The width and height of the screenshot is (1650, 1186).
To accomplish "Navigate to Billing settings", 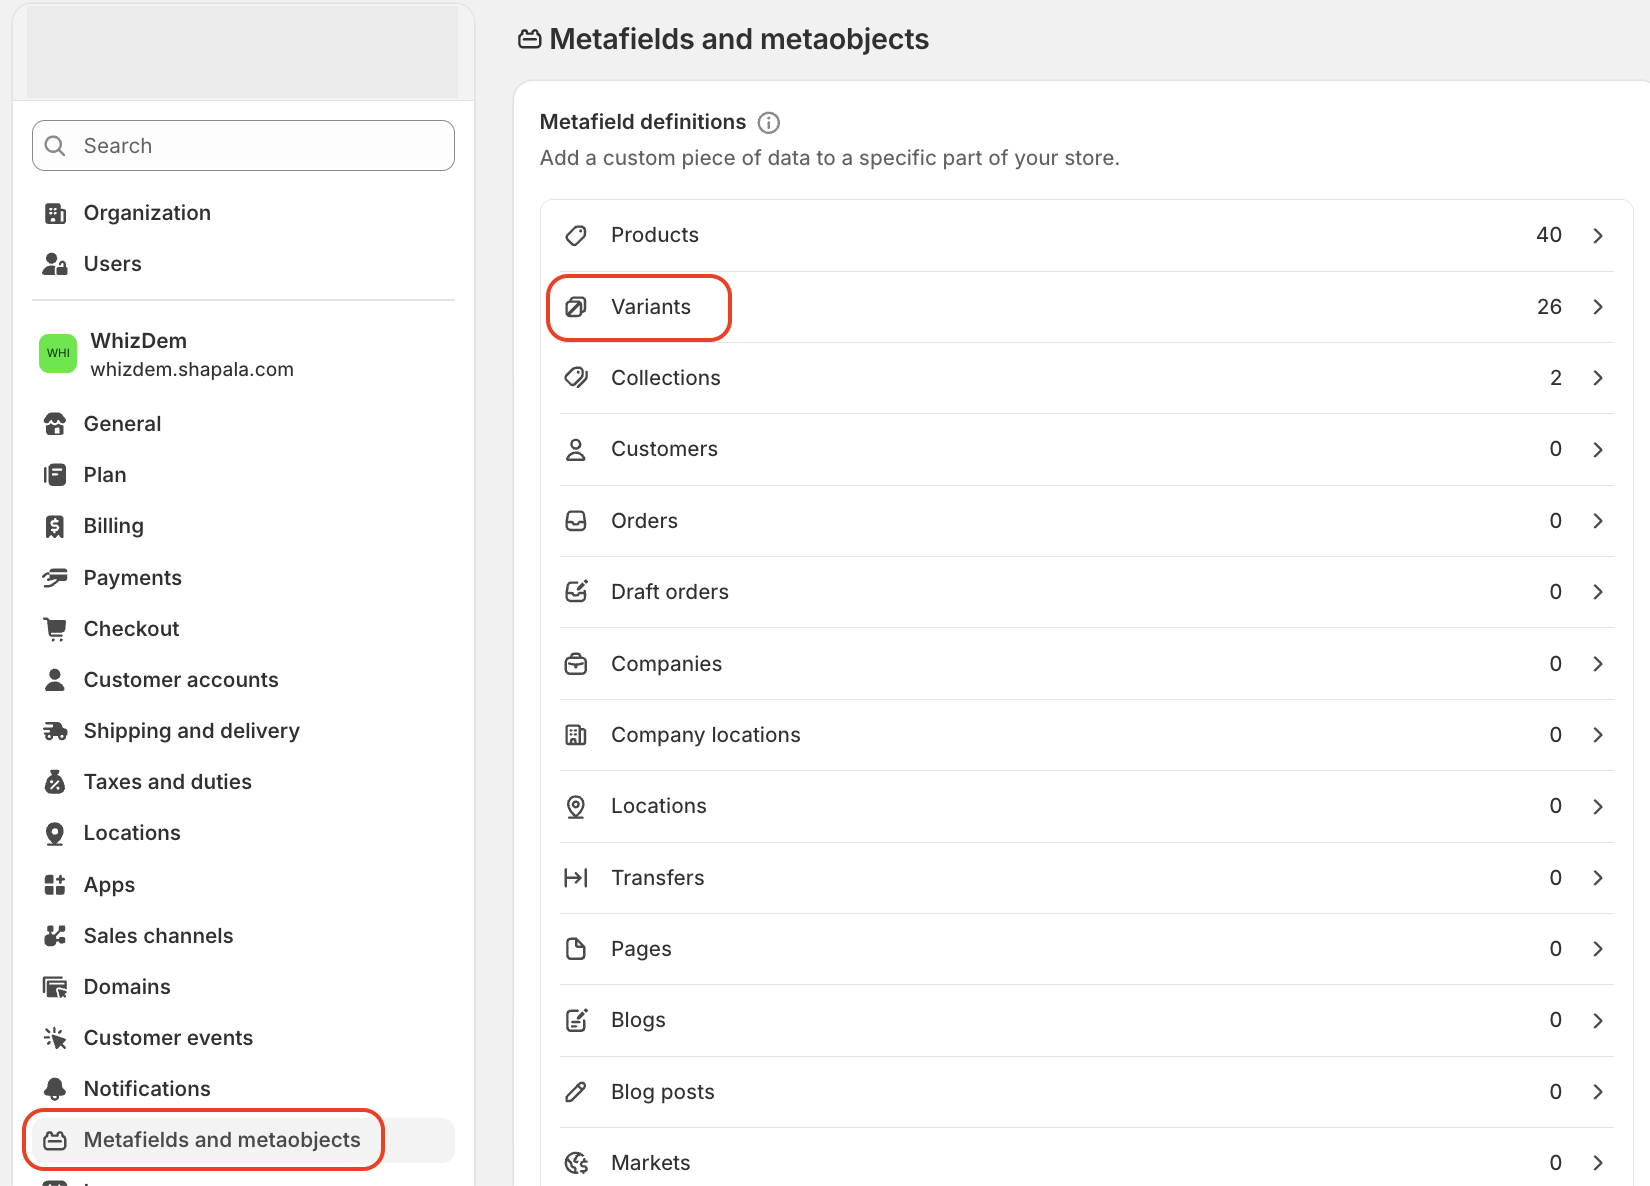I will click(x=243, y=526).
